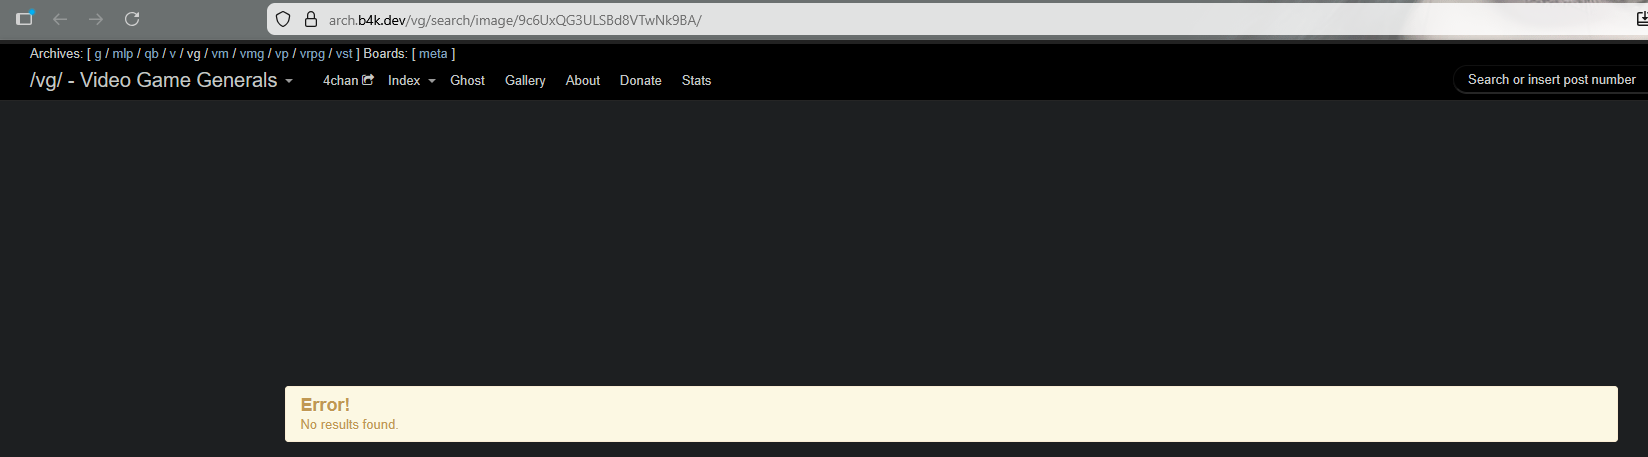
Task: Reload the page with the refresh icon
Action: 132,19
